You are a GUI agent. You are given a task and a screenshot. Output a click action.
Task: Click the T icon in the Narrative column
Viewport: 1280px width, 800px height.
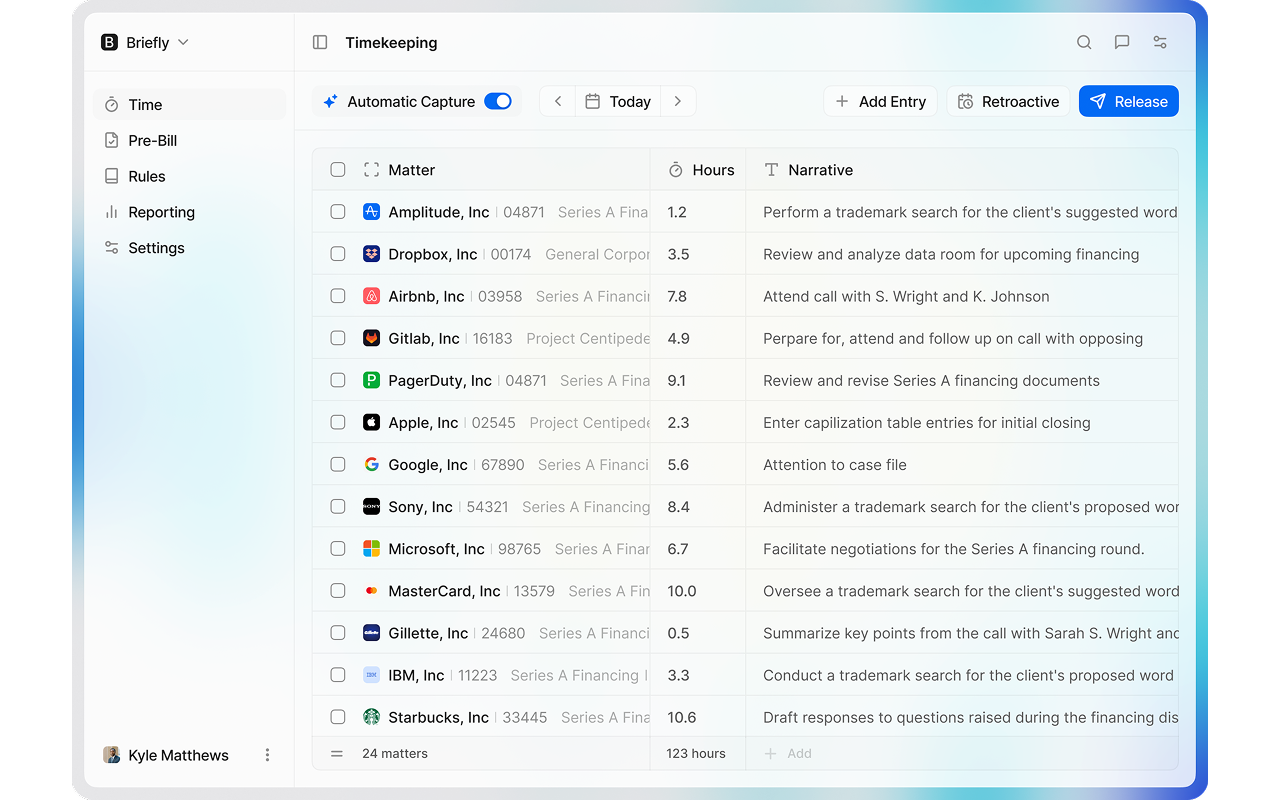tap(770, 170)
